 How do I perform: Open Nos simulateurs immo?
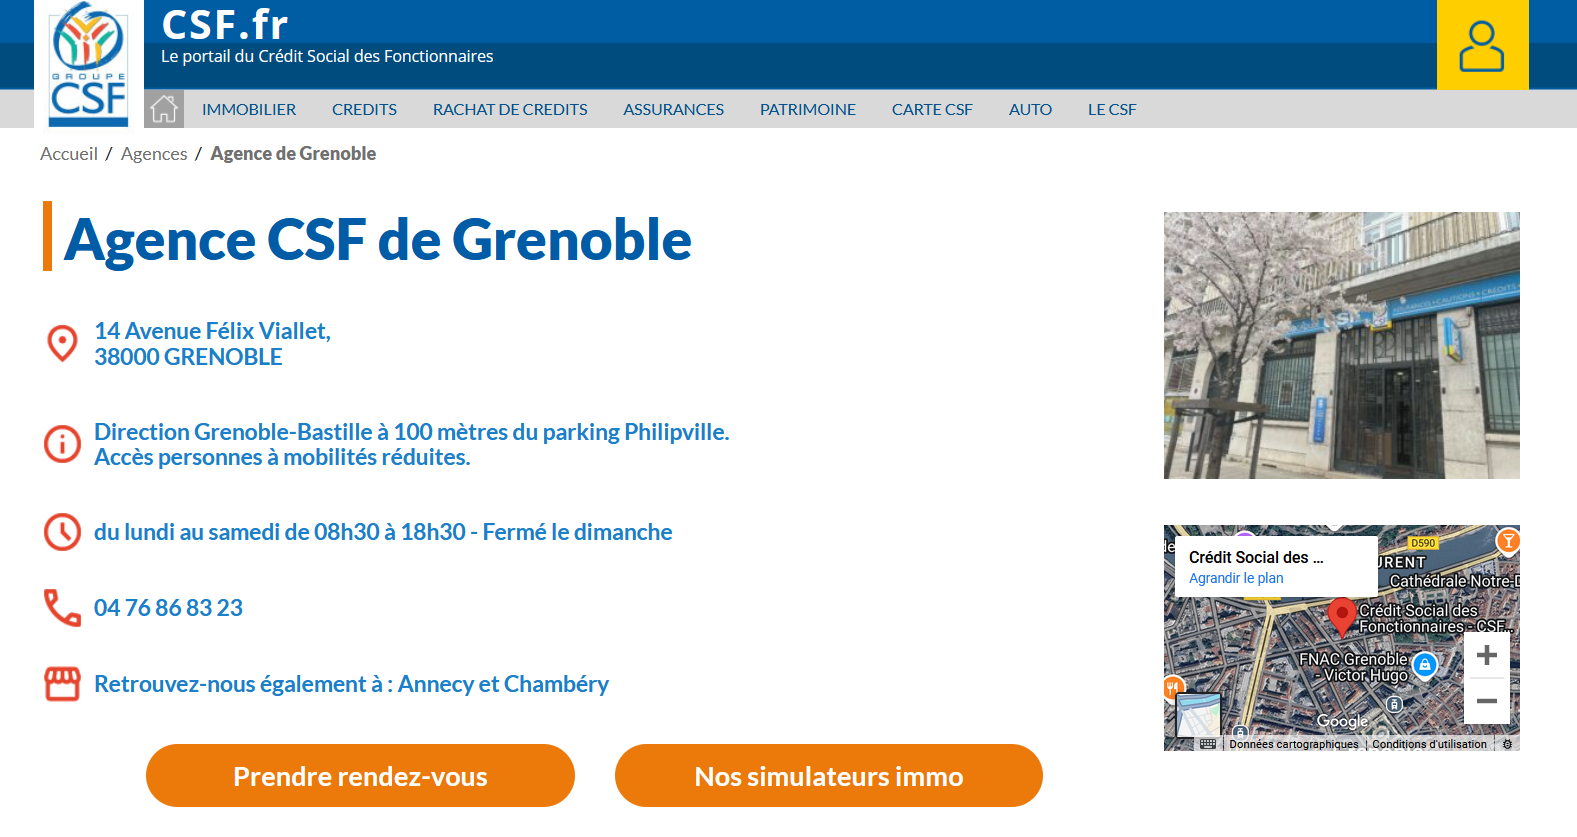(828, 776)
